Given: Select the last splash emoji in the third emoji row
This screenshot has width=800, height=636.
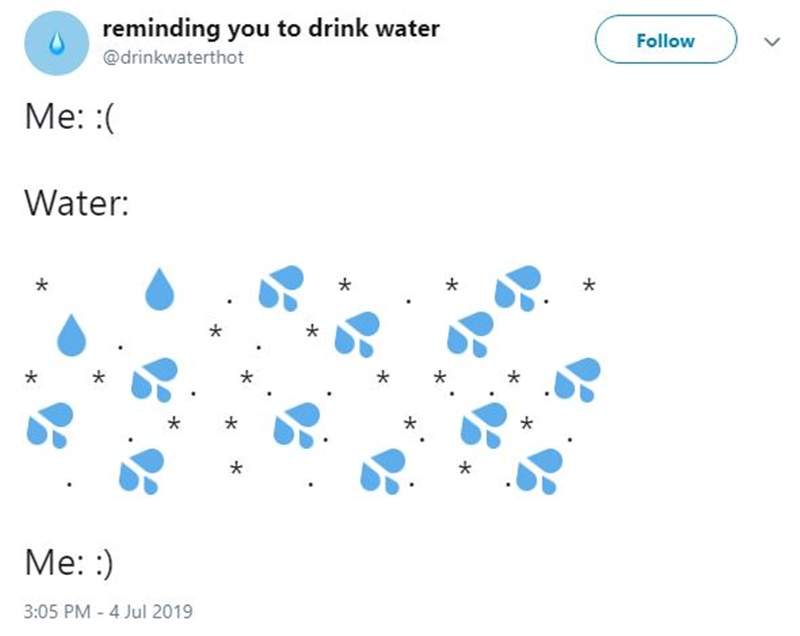Looking at the screenshot, I should (x=578, y=380).
